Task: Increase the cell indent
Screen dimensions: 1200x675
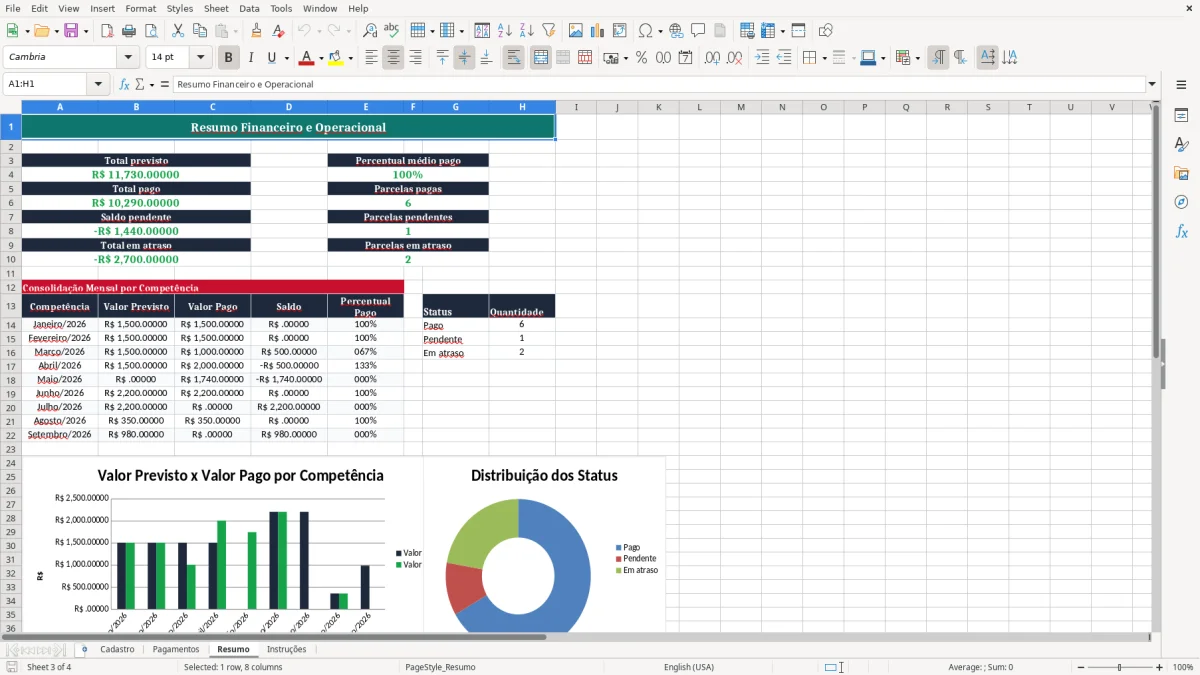Action: [x=762, y=58]
